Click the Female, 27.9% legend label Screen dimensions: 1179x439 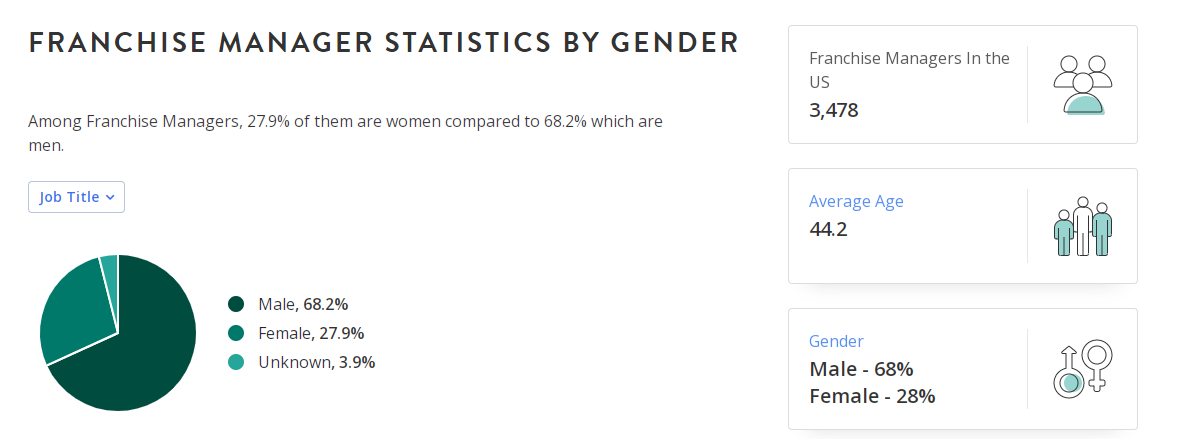[311, 333]
